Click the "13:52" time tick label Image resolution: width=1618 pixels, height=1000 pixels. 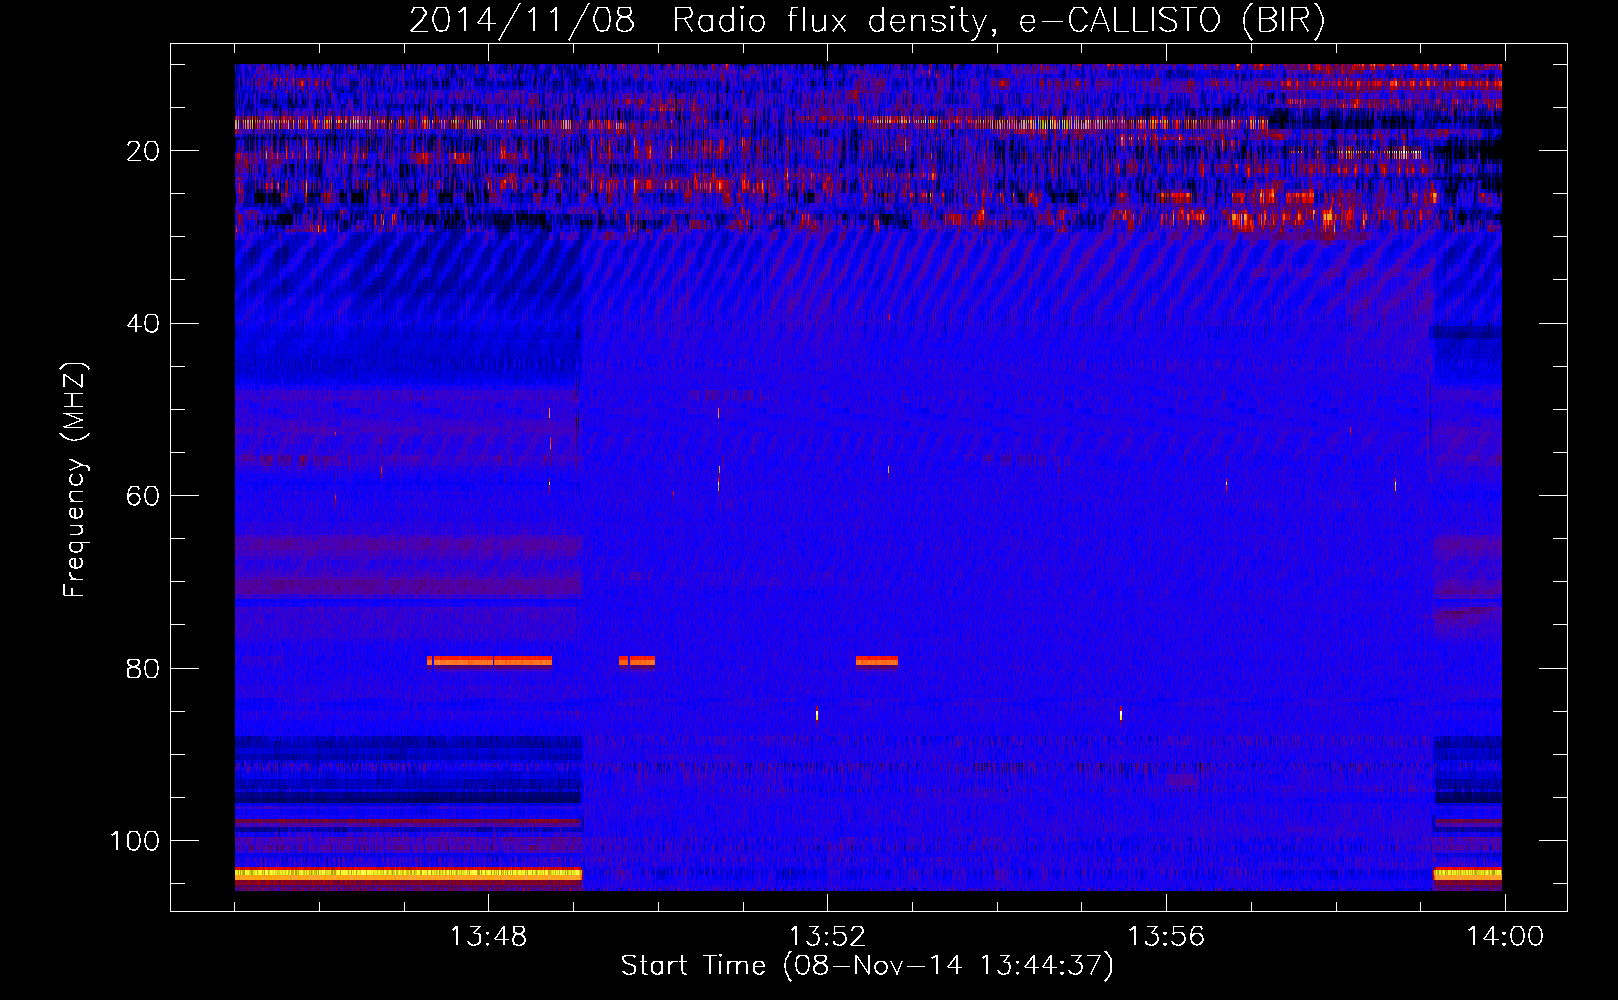[827, 937]
